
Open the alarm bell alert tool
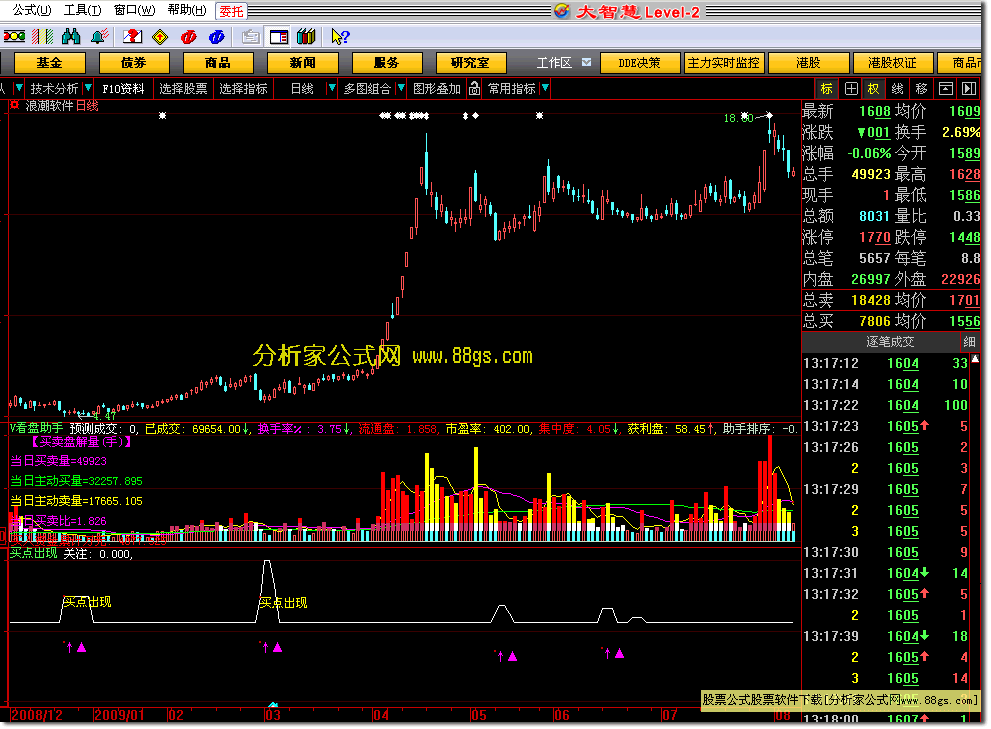pos(100,37)
